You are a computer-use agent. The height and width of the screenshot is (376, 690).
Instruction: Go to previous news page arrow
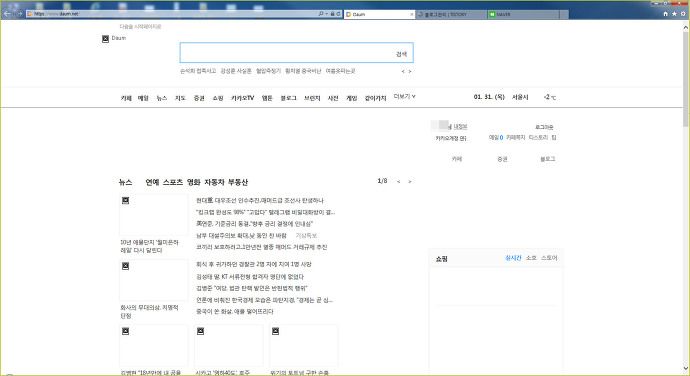click(399, 181)
